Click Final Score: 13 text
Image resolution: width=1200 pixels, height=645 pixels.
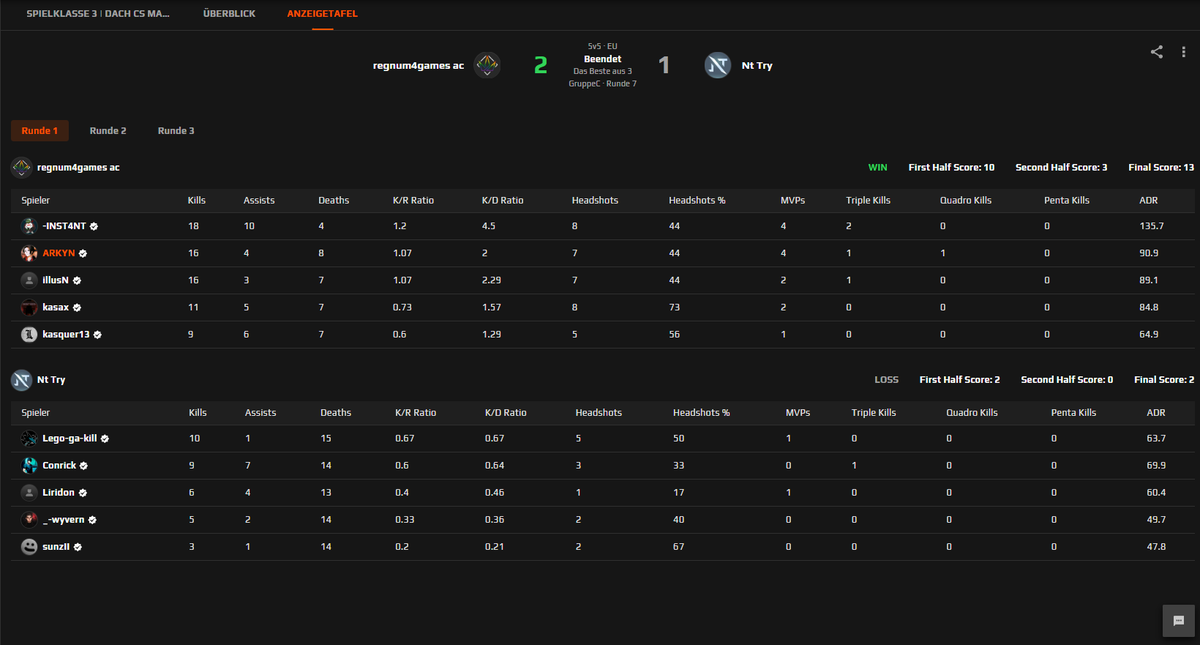(x=1161, y=168)
